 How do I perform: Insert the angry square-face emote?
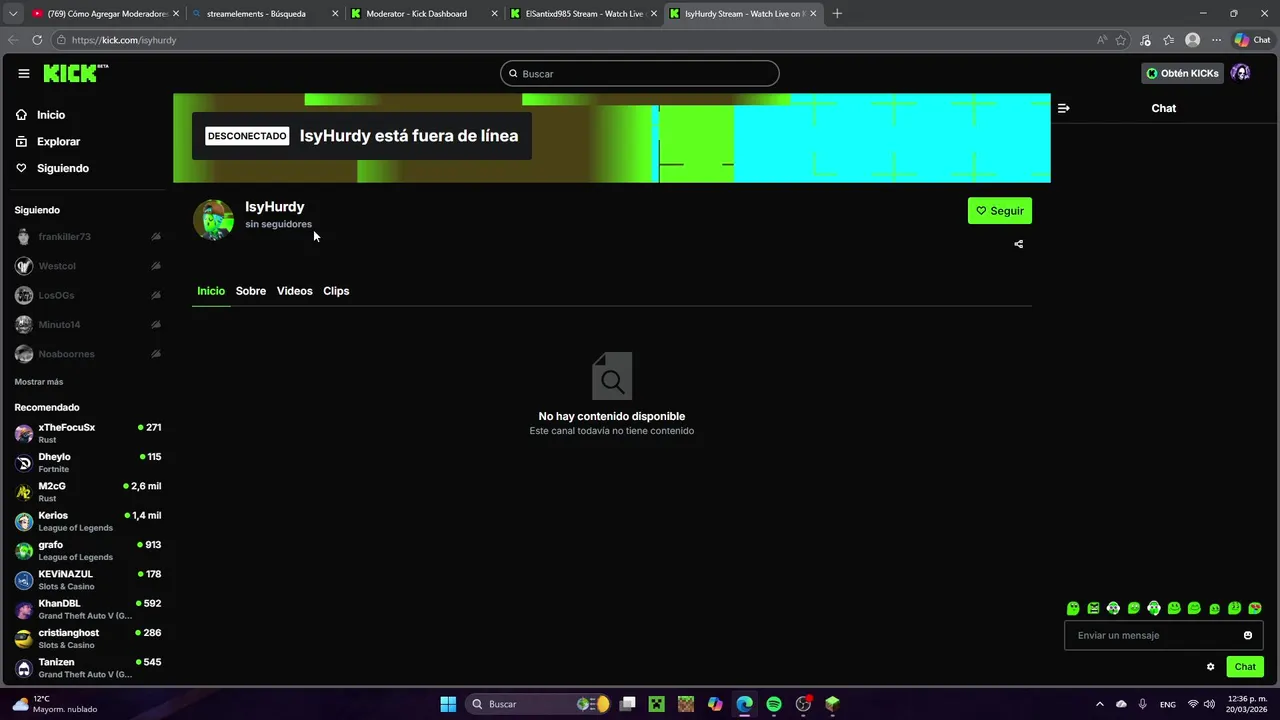tap(1093, 608)
